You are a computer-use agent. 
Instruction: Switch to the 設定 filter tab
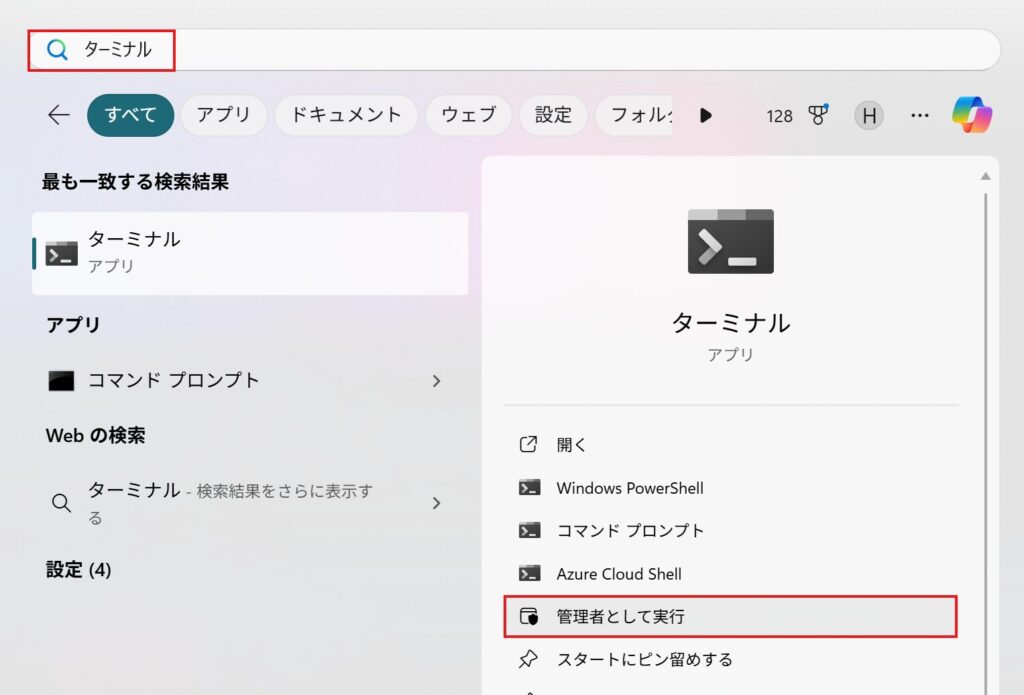tap(553, 116)
